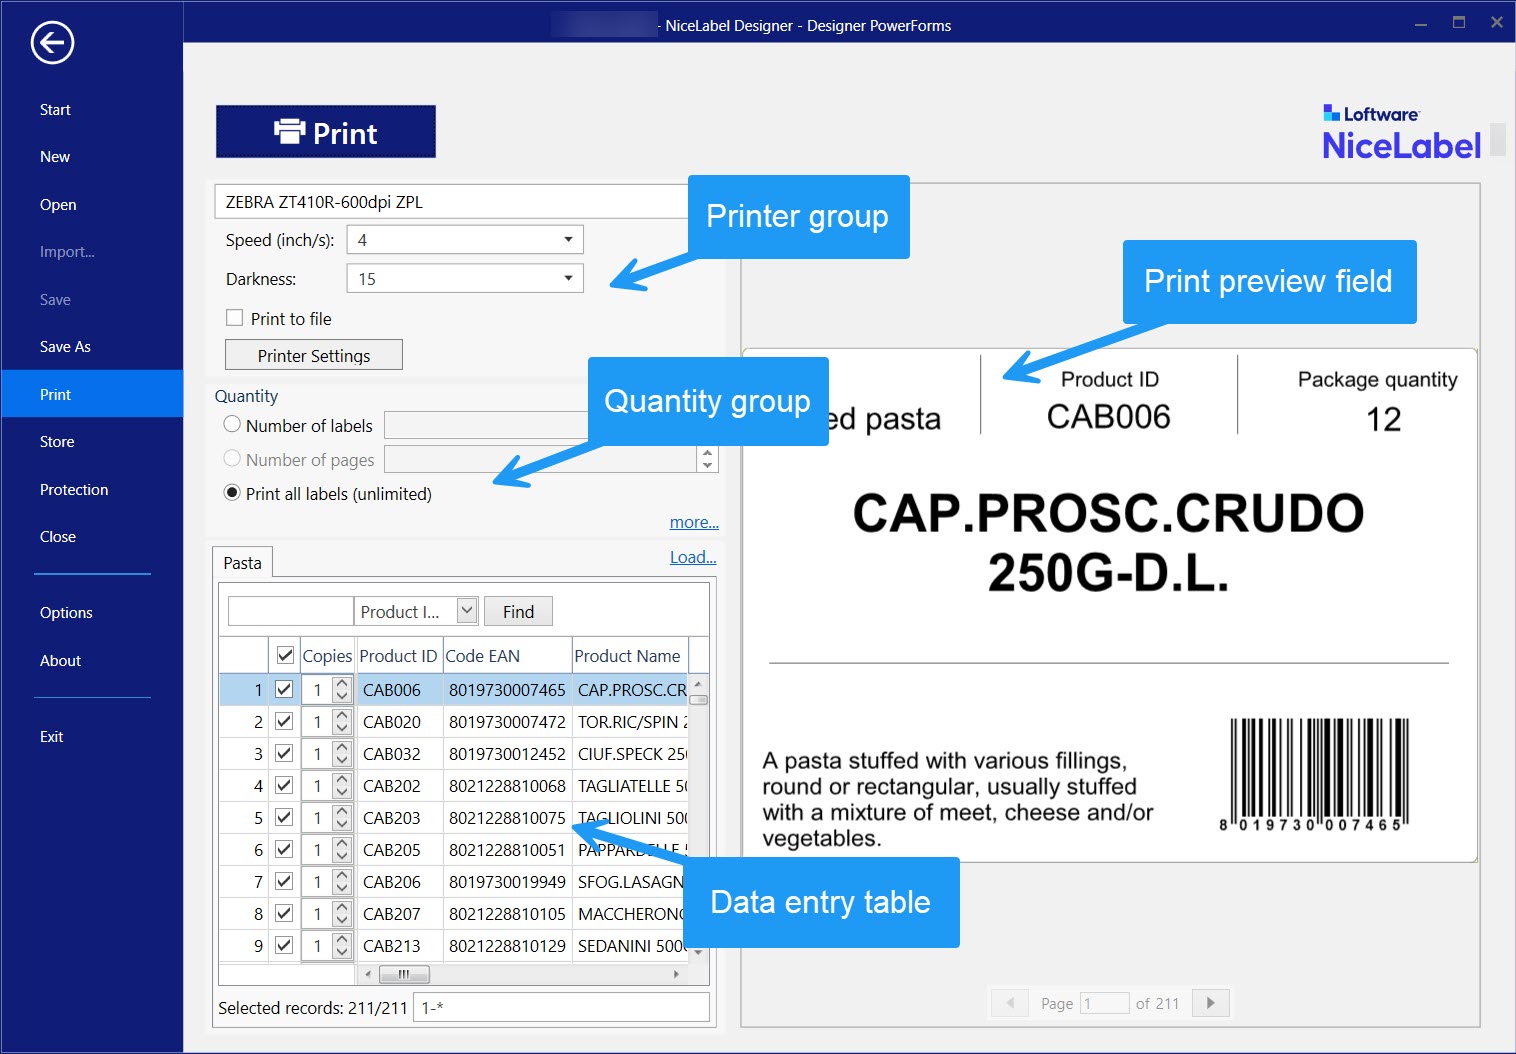Open Printer Settings
The height and width of the screenshot is (1054, 1516).
pyautogui.click(x=314, y=355)
